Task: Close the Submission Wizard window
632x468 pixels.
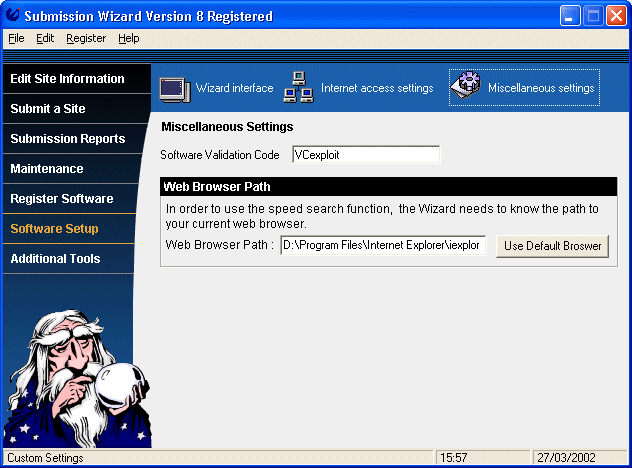Action: [617, 16]
